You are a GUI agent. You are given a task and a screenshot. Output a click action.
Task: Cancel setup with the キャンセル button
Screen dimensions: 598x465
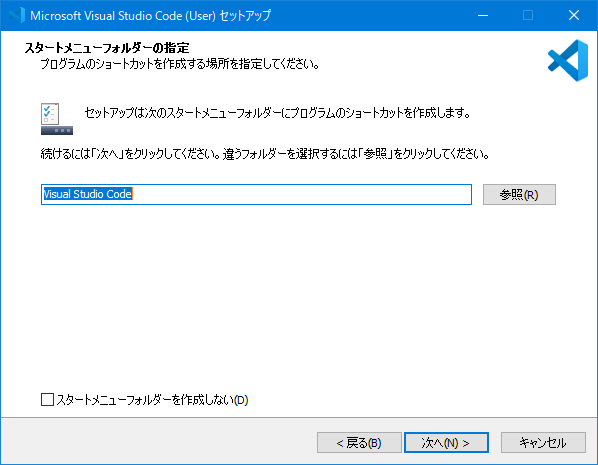[543, 442]
